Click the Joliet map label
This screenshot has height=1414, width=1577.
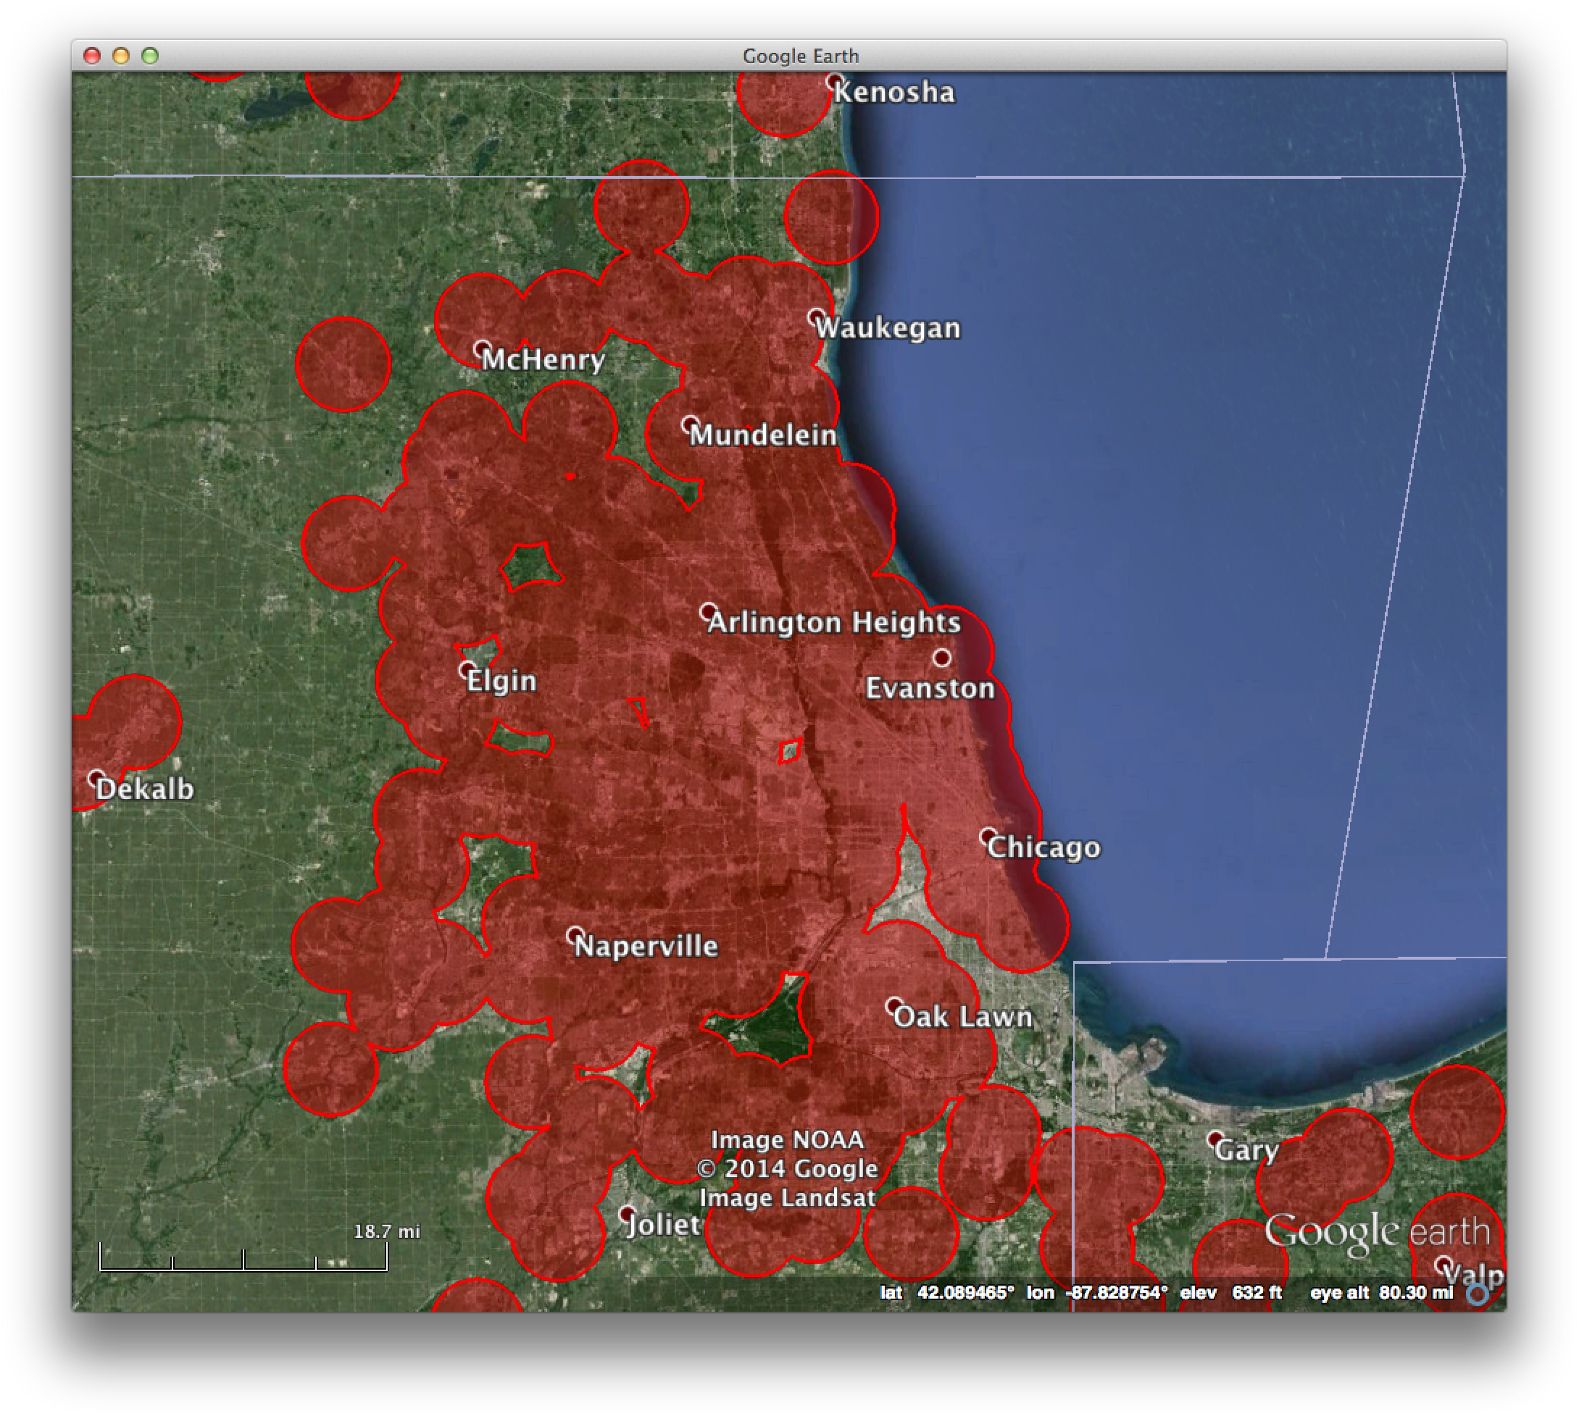(x=663, y=1225)
